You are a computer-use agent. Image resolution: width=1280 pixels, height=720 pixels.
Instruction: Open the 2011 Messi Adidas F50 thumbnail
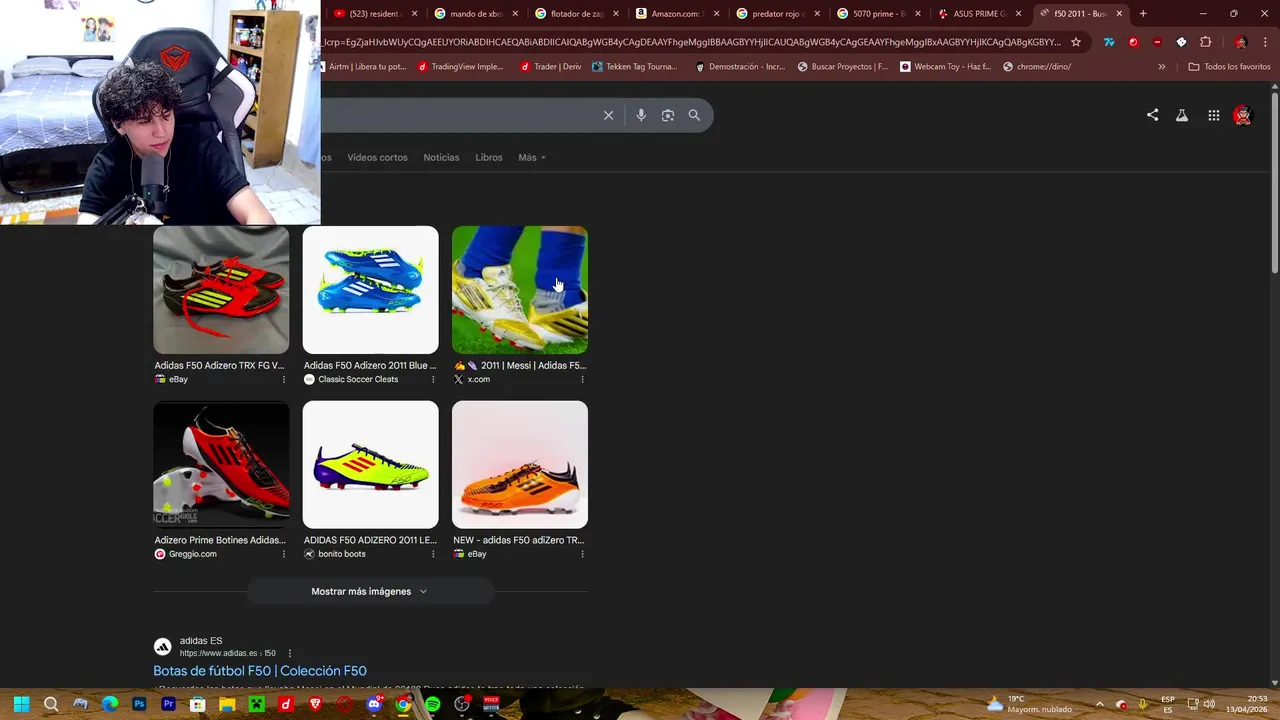click(520, 290)
